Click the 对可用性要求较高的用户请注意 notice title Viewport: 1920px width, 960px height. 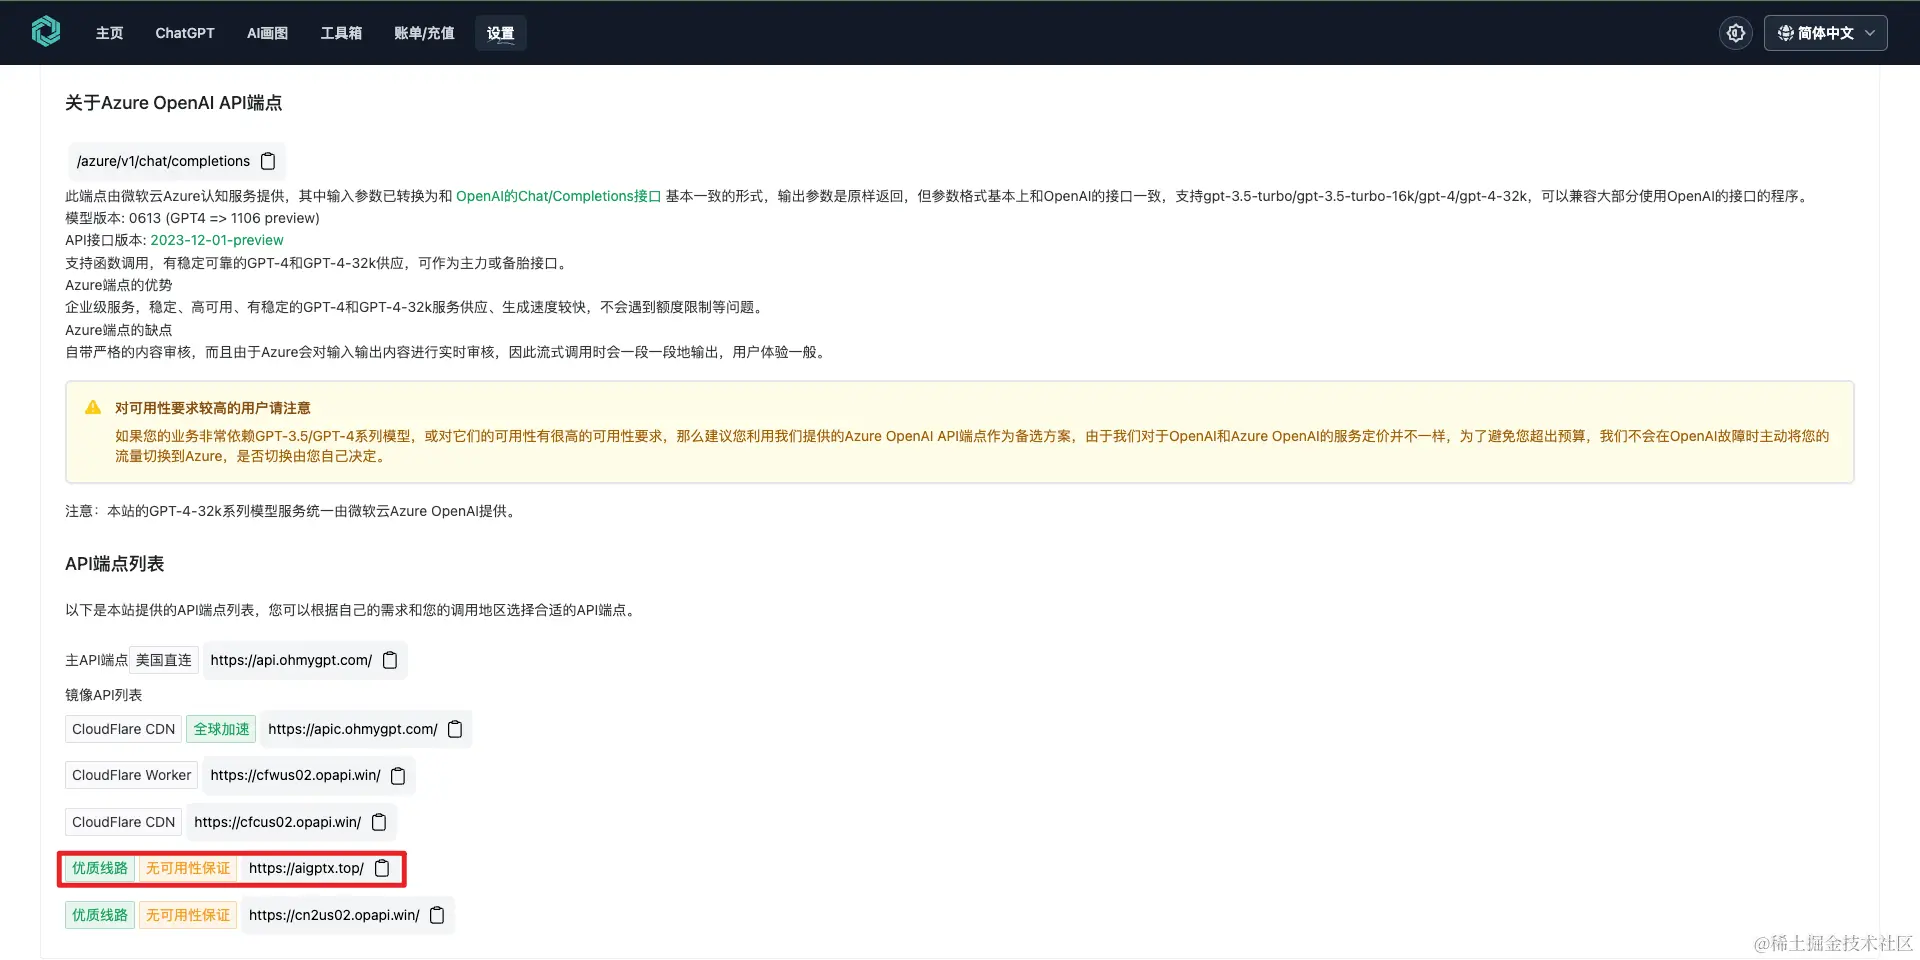click(212, 408)
